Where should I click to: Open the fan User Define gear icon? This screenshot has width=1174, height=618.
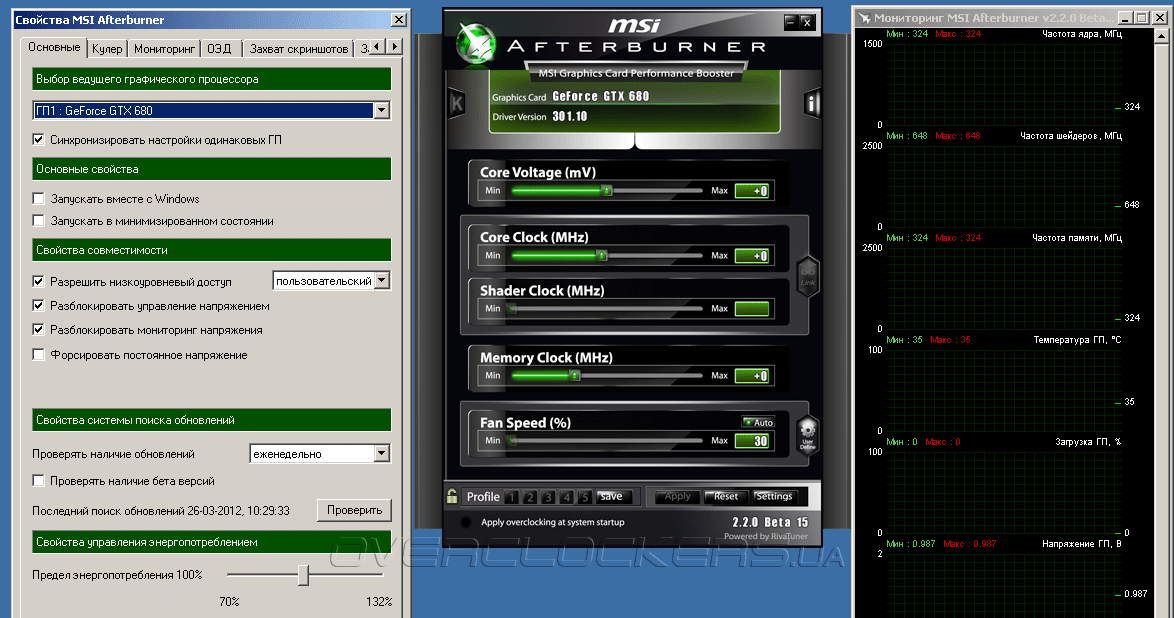807,436
